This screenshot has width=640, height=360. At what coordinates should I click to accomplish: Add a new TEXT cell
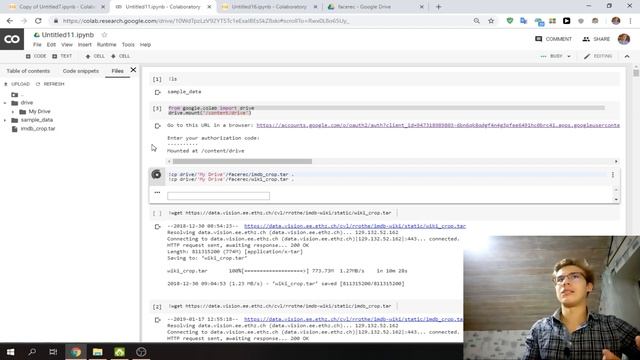[62, 56]
